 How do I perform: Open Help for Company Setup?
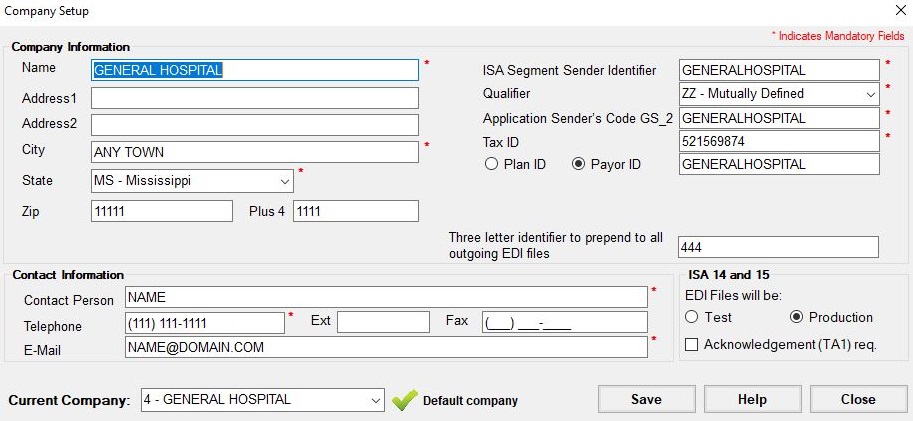coord(752,399)
